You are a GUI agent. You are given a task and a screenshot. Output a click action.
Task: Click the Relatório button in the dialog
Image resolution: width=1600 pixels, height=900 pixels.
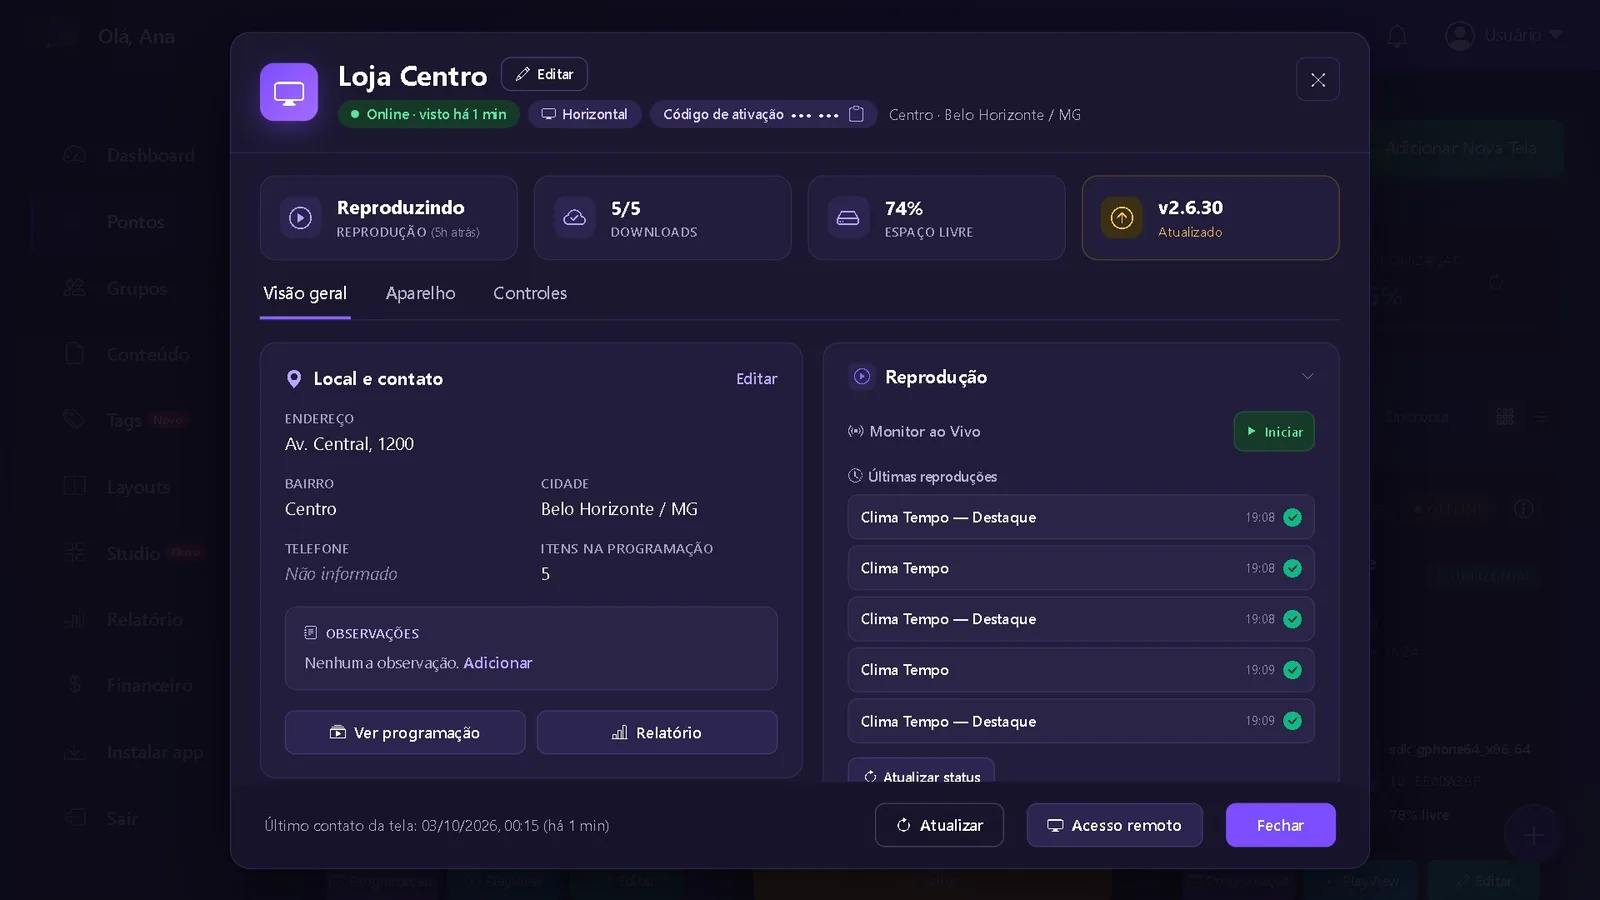657,733
